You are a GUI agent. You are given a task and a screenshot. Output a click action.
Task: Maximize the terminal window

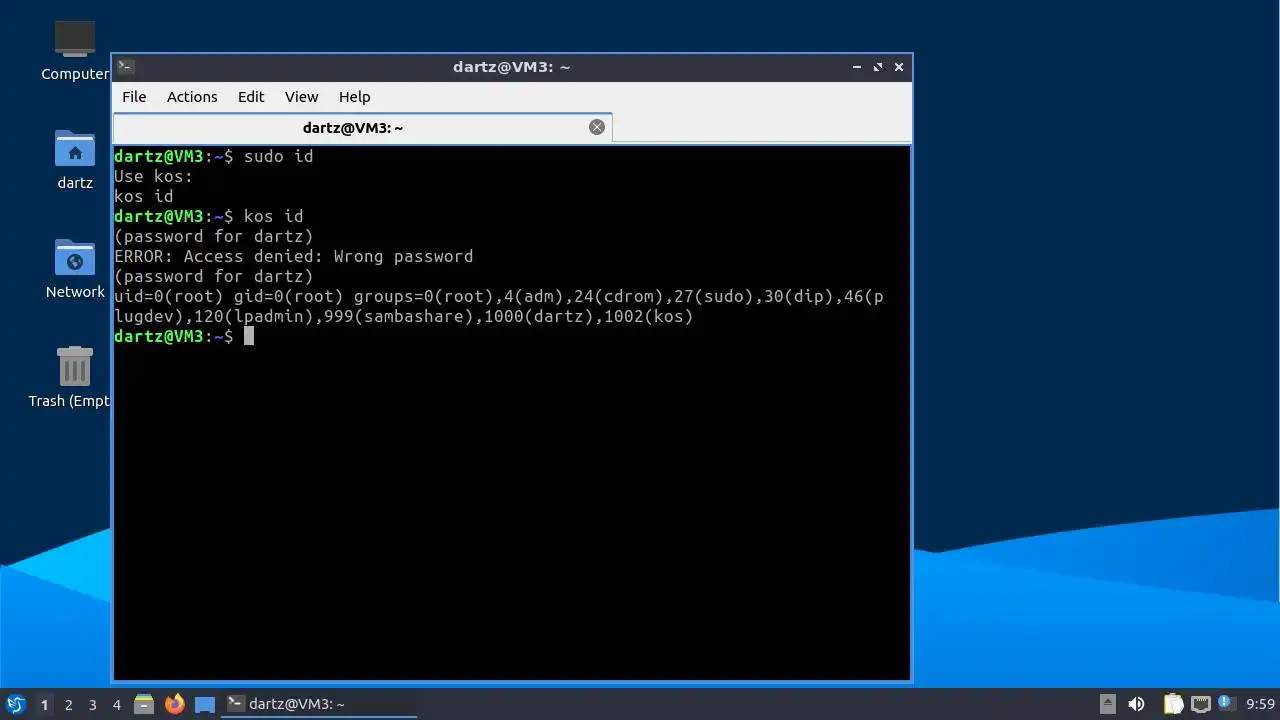click(x=878, y=67)
